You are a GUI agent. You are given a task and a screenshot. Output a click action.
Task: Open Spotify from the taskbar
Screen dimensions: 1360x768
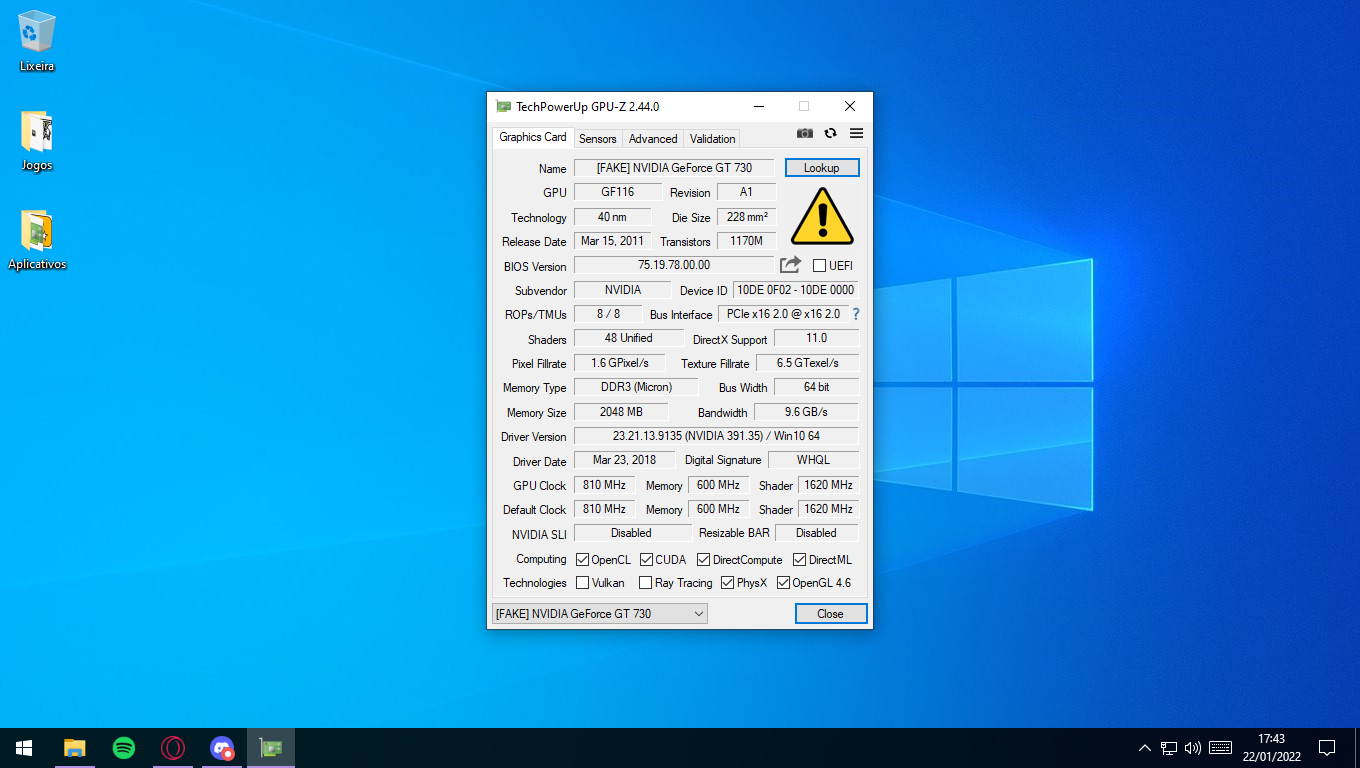click(124, 748)
